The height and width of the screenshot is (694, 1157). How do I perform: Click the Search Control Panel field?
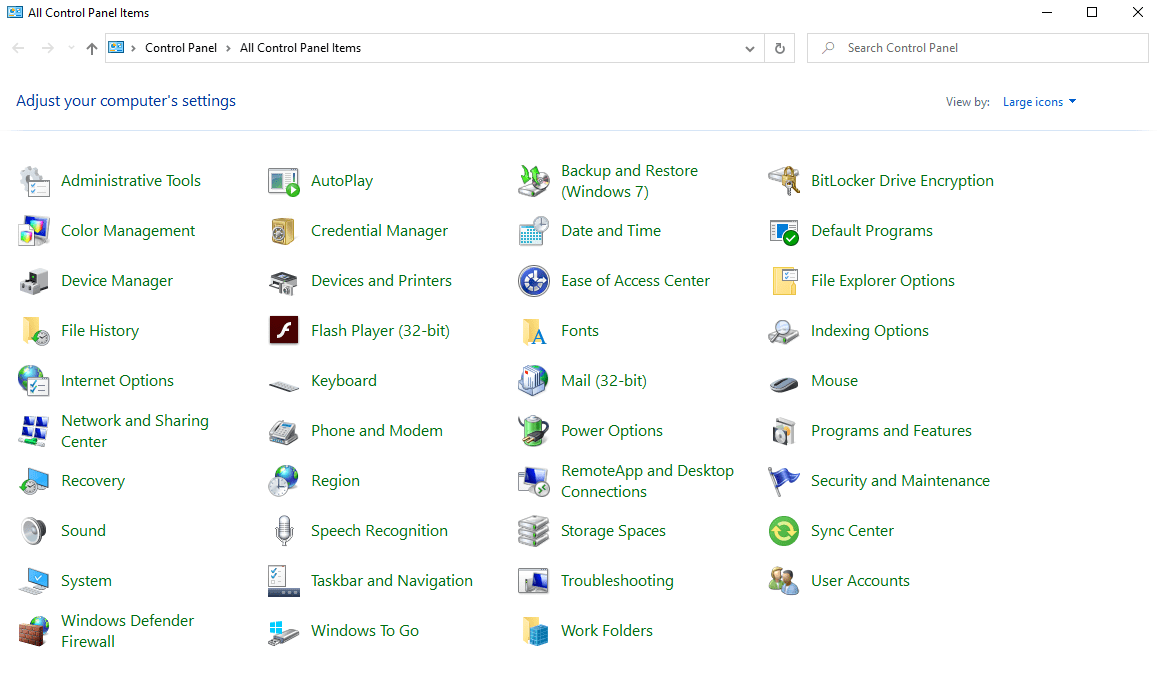(x=978, y=48)
